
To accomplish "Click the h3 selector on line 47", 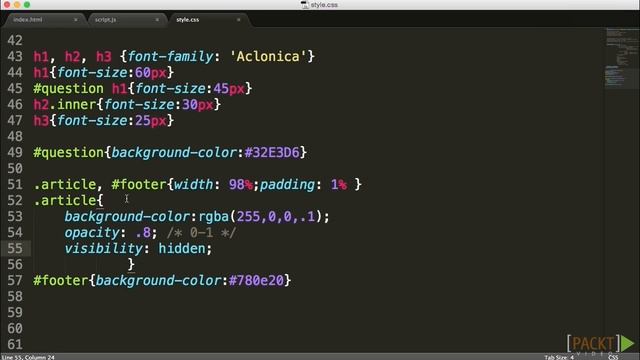I will (41, 120).
